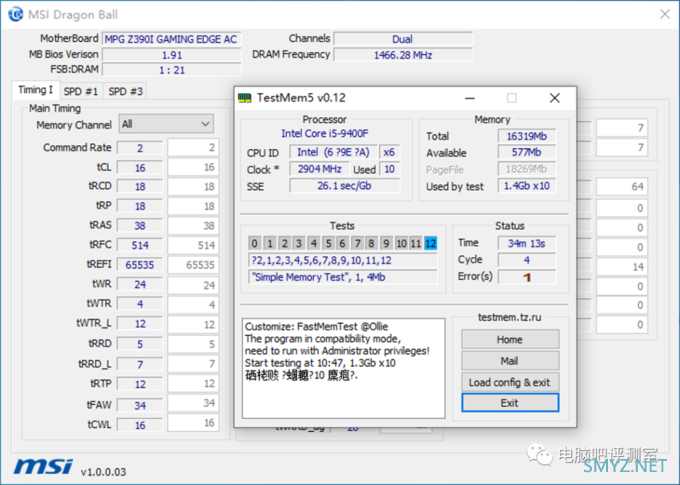Select test number 5 box
Screen dimensions: 680x485
328,243
